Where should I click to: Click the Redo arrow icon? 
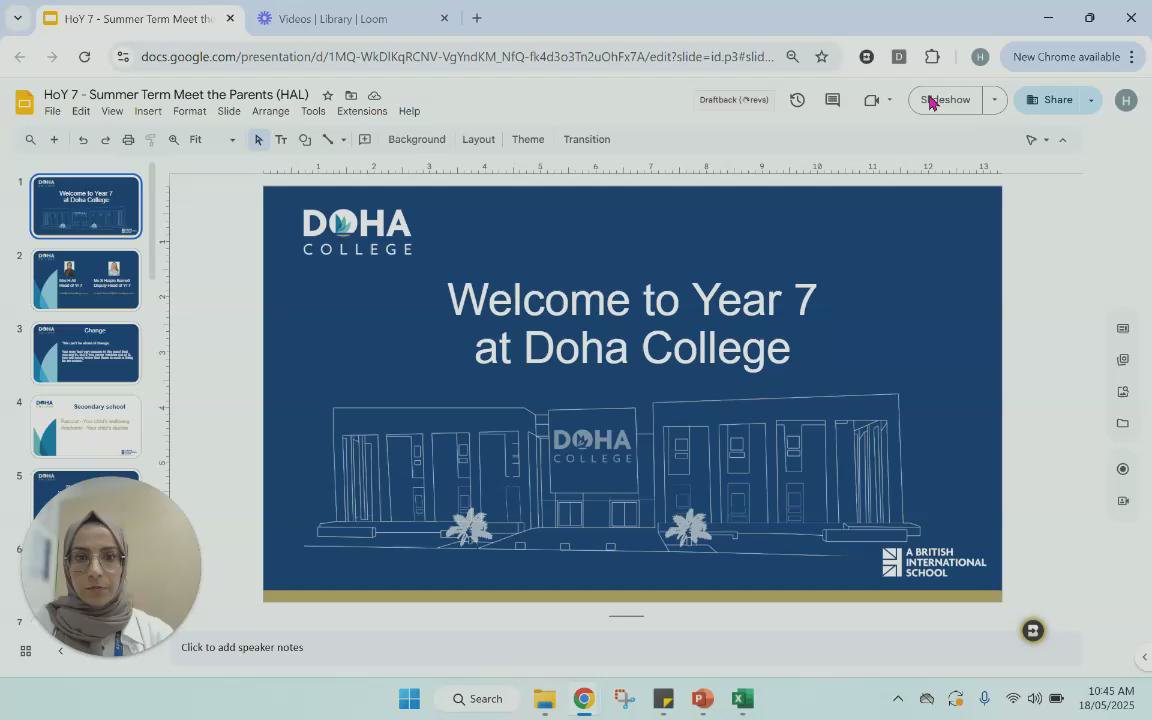pos(105,140)
